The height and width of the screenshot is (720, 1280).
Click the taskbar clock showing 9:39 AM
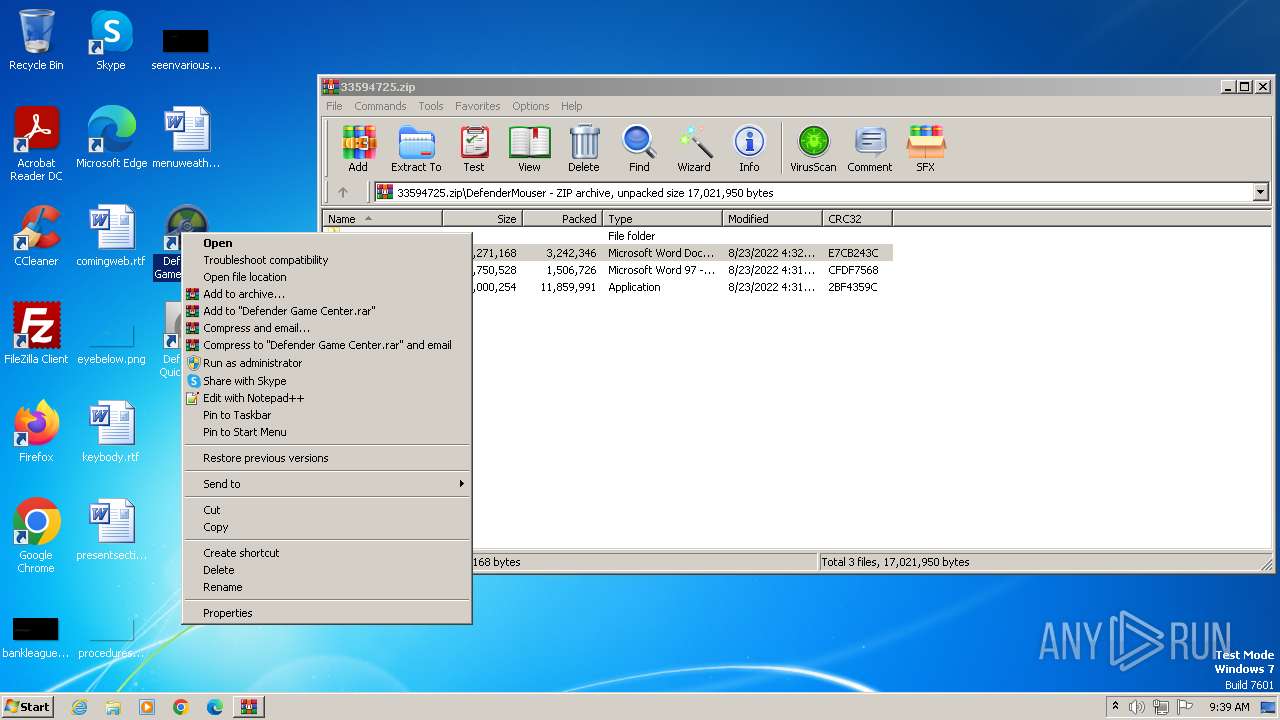1229,707
